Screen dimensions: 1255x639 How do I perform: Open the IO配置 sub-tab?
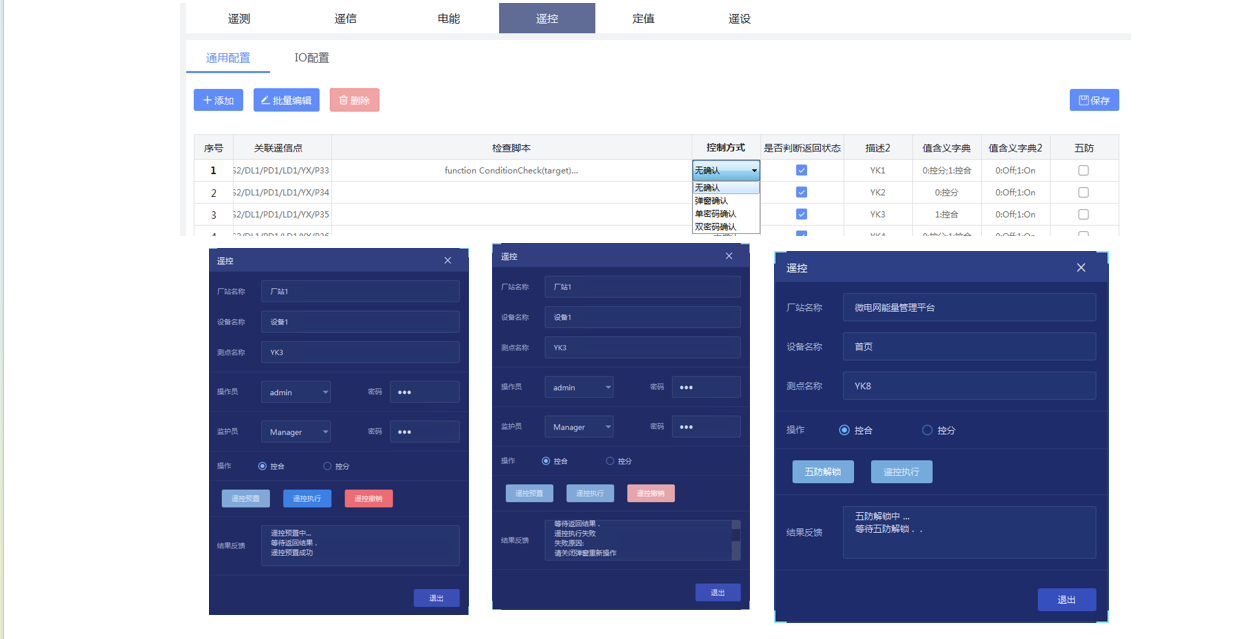[311, 58]
